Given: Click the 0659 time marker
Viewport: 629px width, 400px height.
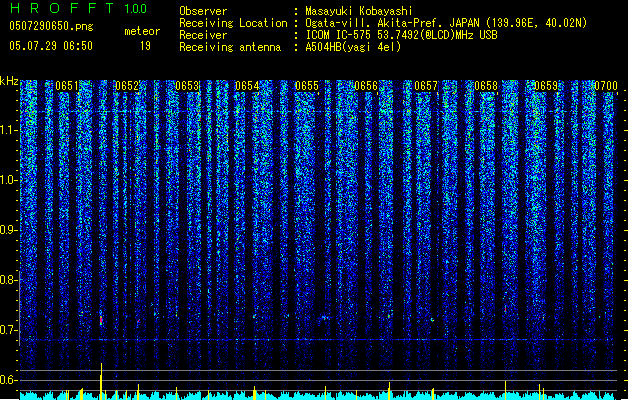Looking at the screenshot, I should point(546,86).
